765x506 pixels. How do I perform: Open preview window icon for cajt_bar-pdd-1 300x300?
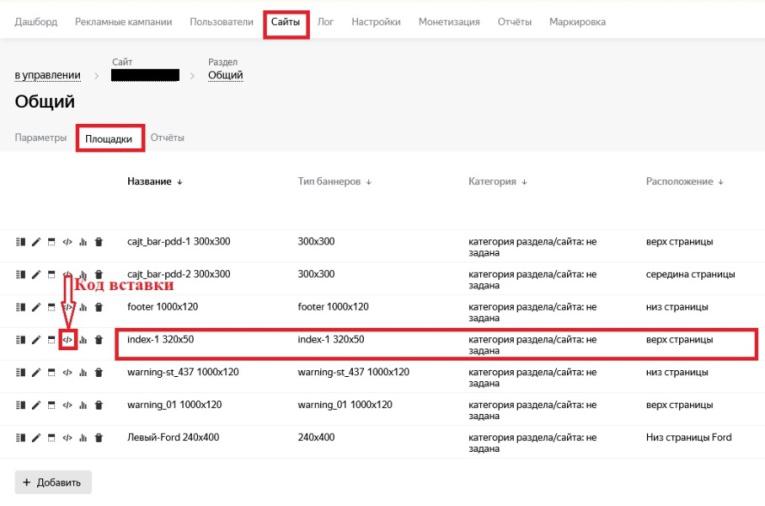pyautogui.click(x=52, y=242)
